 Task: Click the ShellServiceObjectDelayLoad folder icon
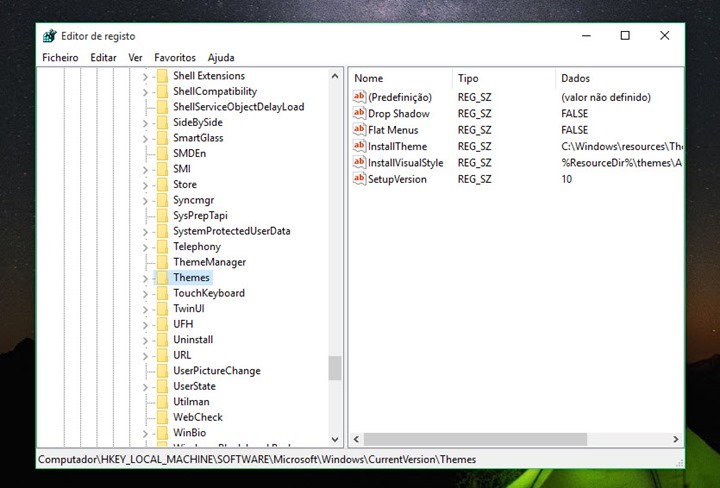coord(163,107)
